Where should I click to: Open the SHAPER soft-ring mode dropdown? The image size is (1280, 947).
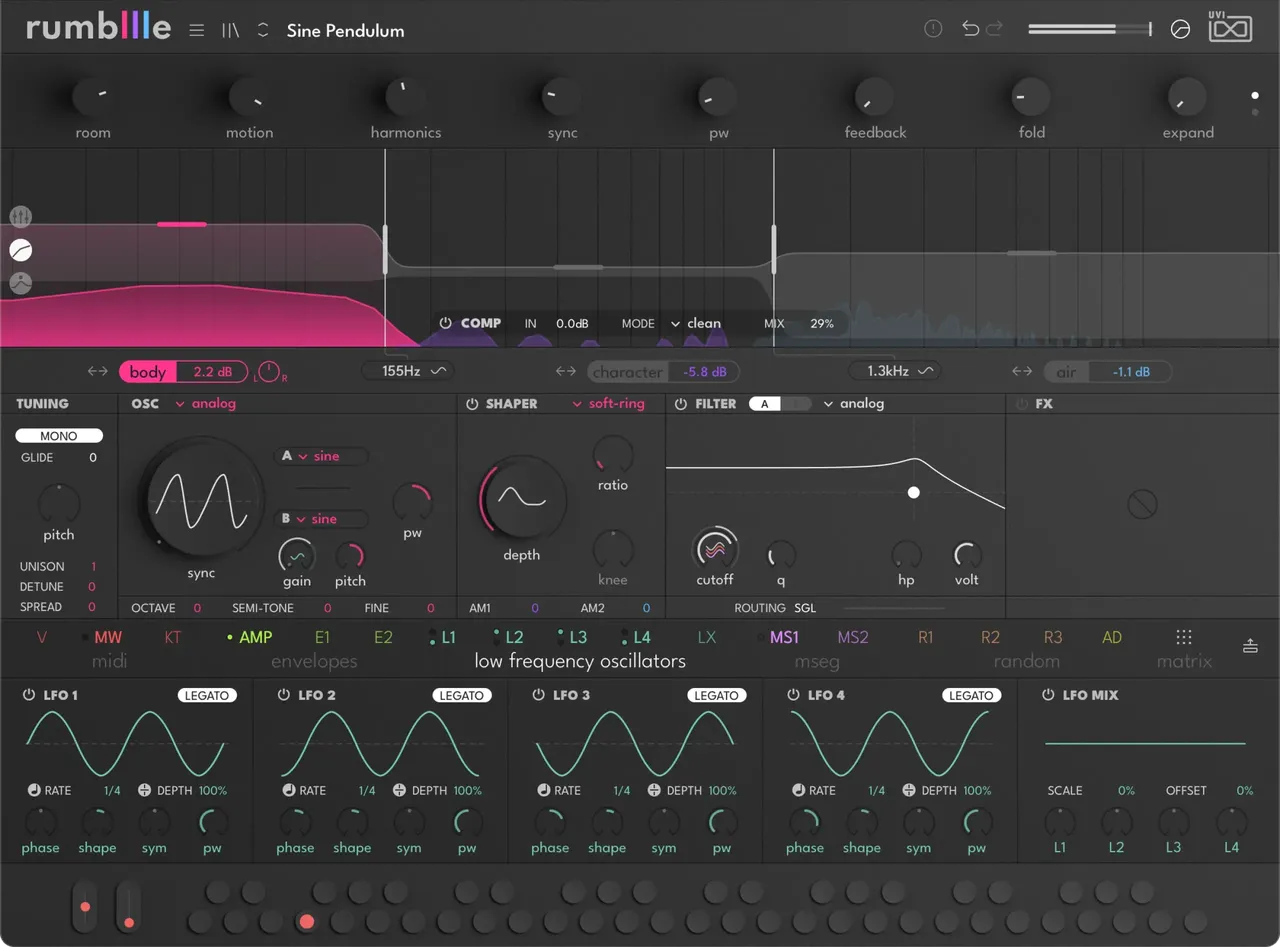tap(609, 404)
